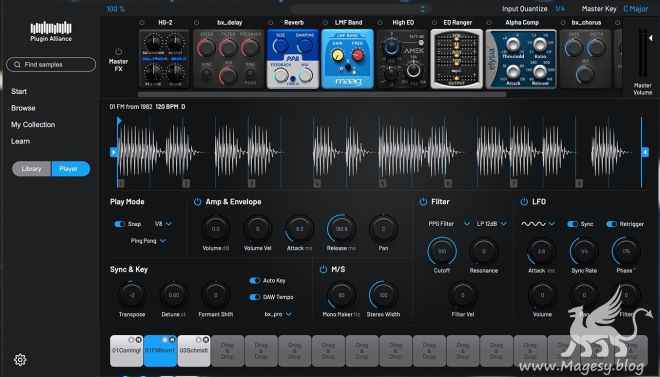Open the HG-2 plugin thumbnail
The image size is (660, 377).
165,59
